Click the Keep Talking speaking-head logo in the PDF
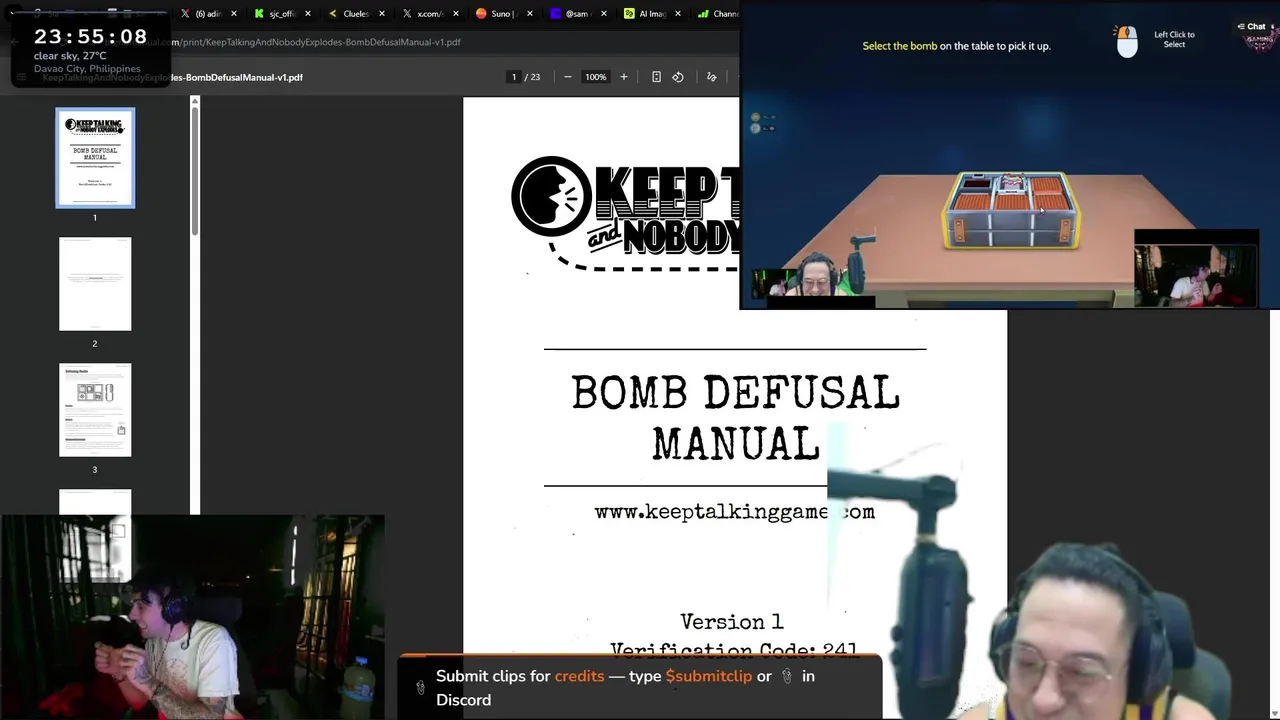The image size is (1280, 720). pyautogui.click(x=551, y=196)
